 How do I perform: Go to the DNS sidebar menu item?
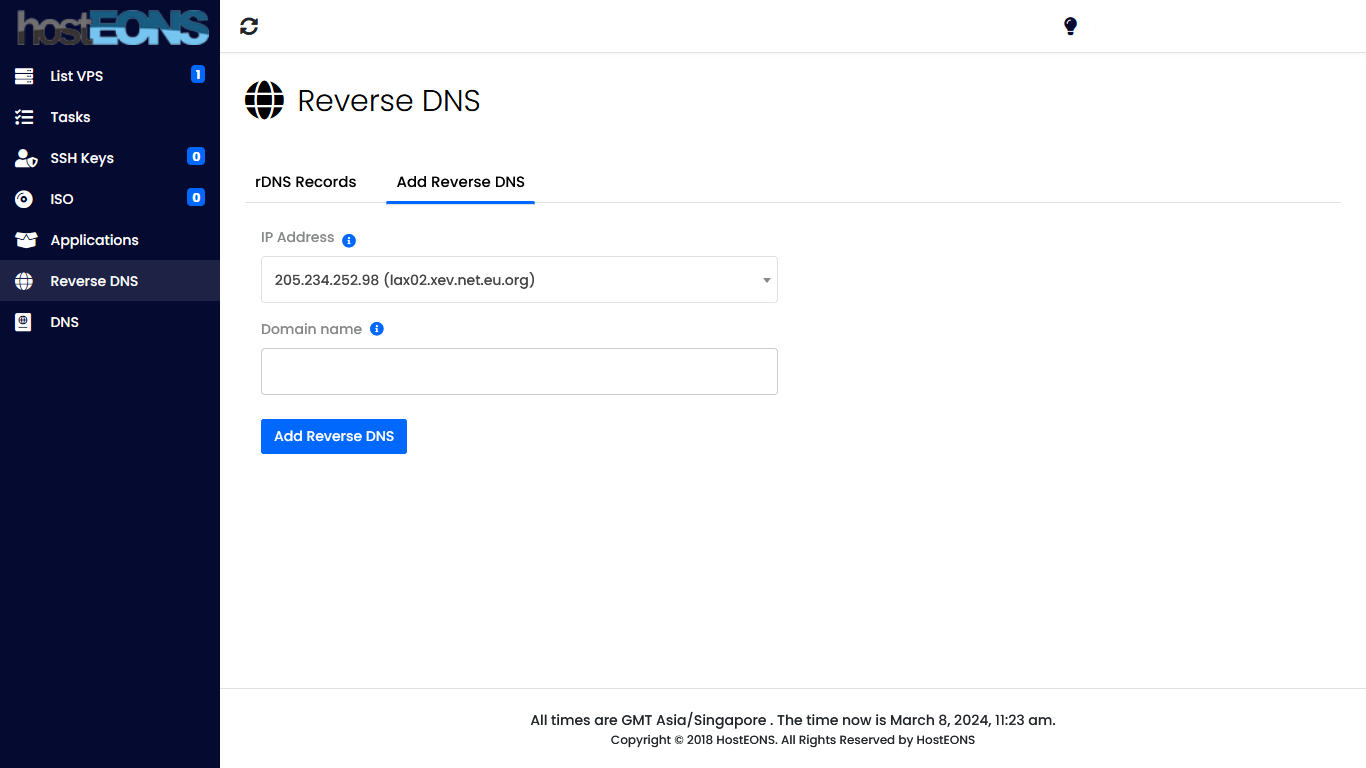(64, 322)
